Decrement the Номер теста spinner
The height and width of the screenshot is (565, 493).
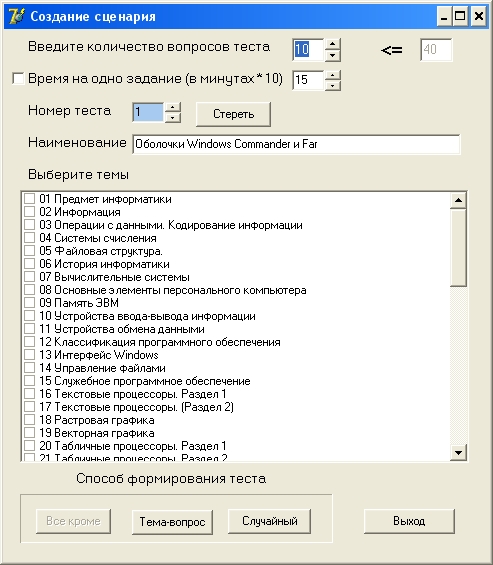pyautogui.click(x=173, y=117)
